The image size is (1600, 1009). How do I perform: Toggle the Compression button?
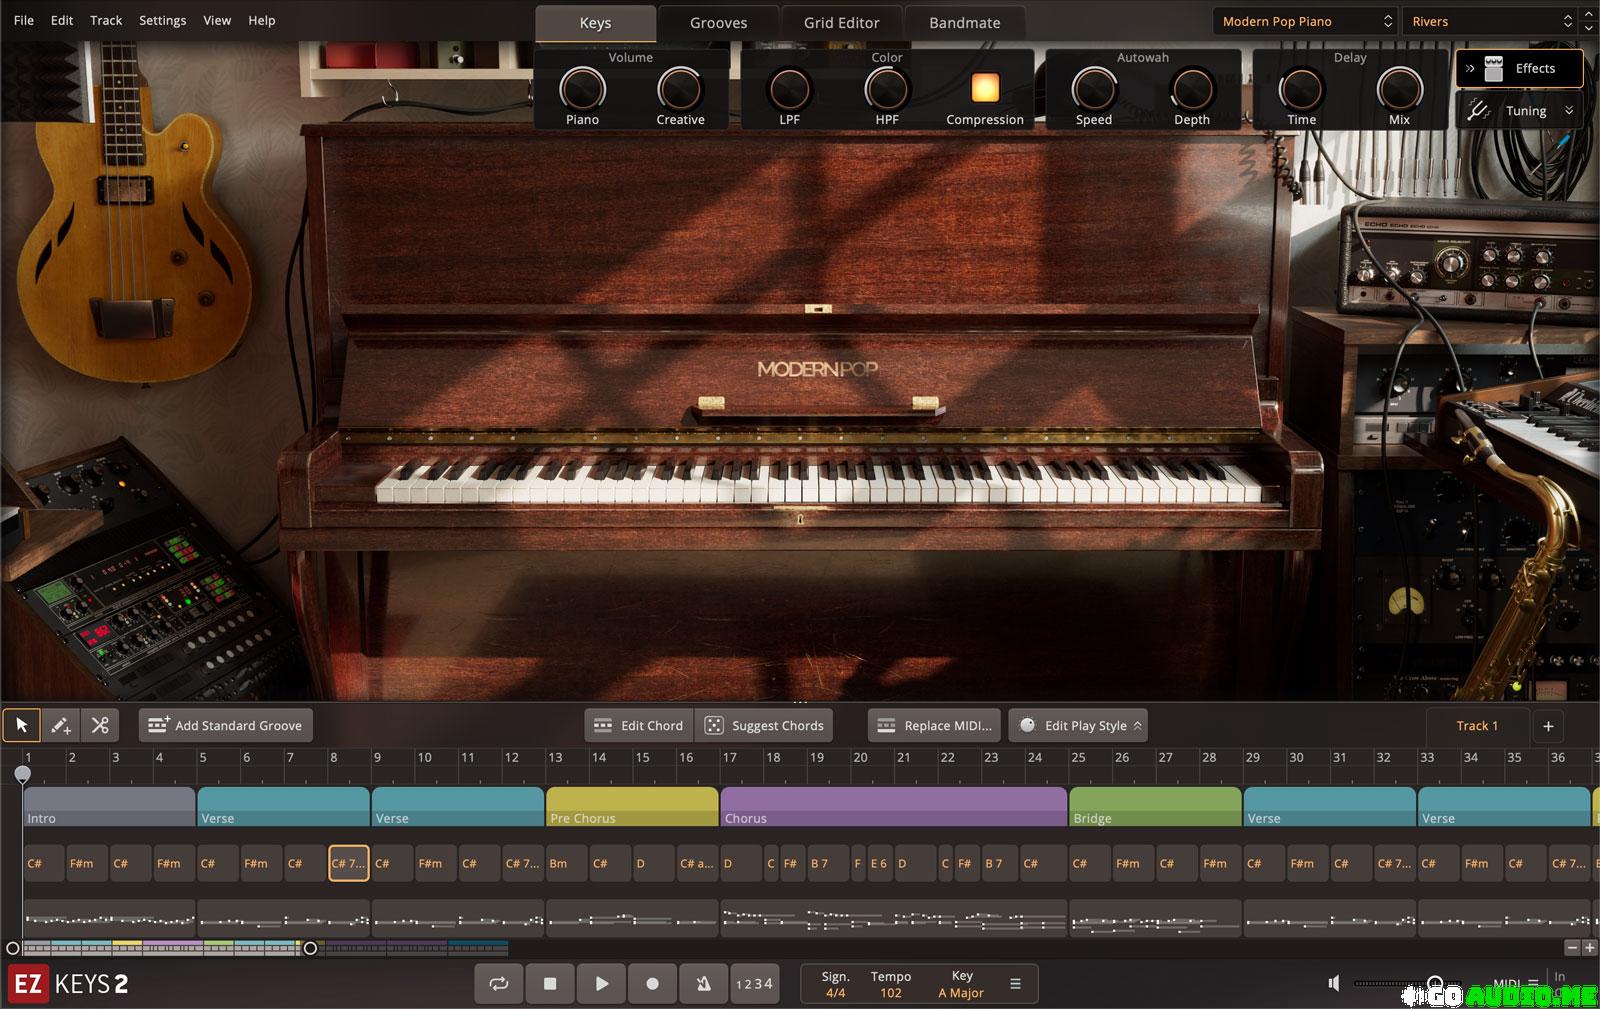coord(985,88)
